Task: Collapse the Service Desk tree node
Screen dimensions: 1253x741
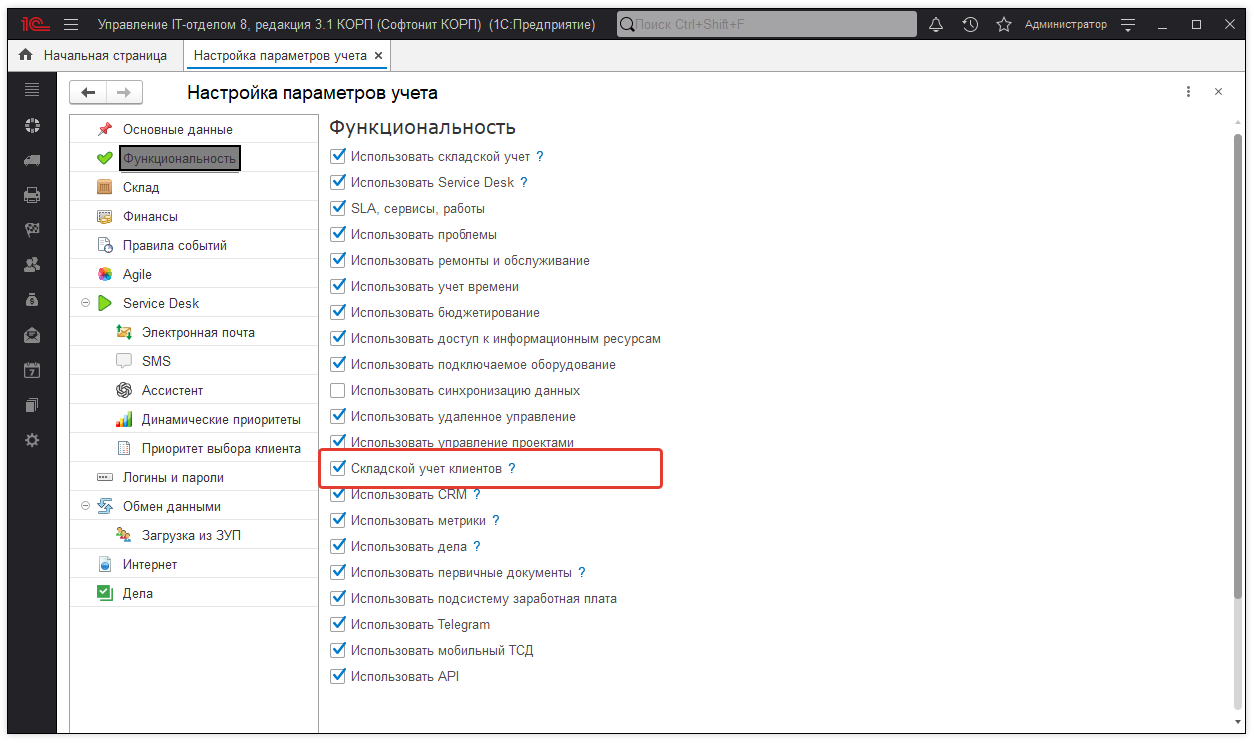Action: (x=86, y=303)
